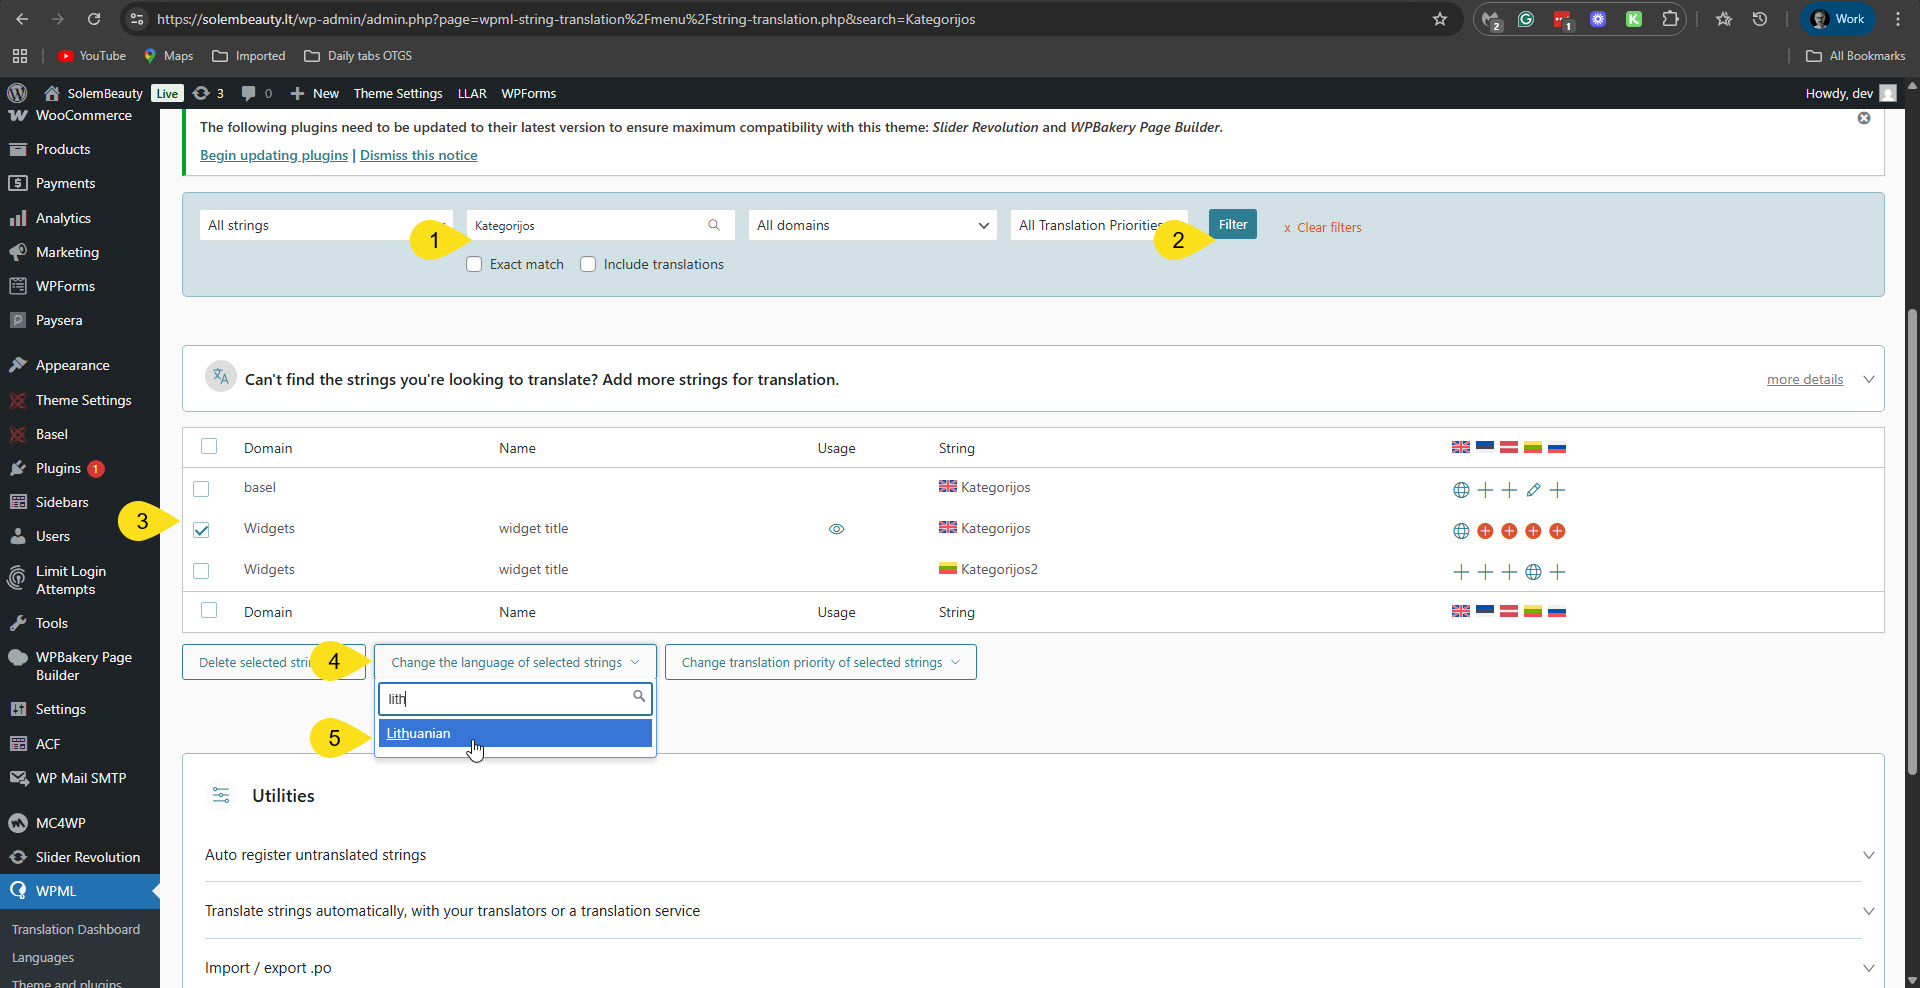
Task: Open the All Translation Priorities dropdown
Action: click(x=1099, y=225)
